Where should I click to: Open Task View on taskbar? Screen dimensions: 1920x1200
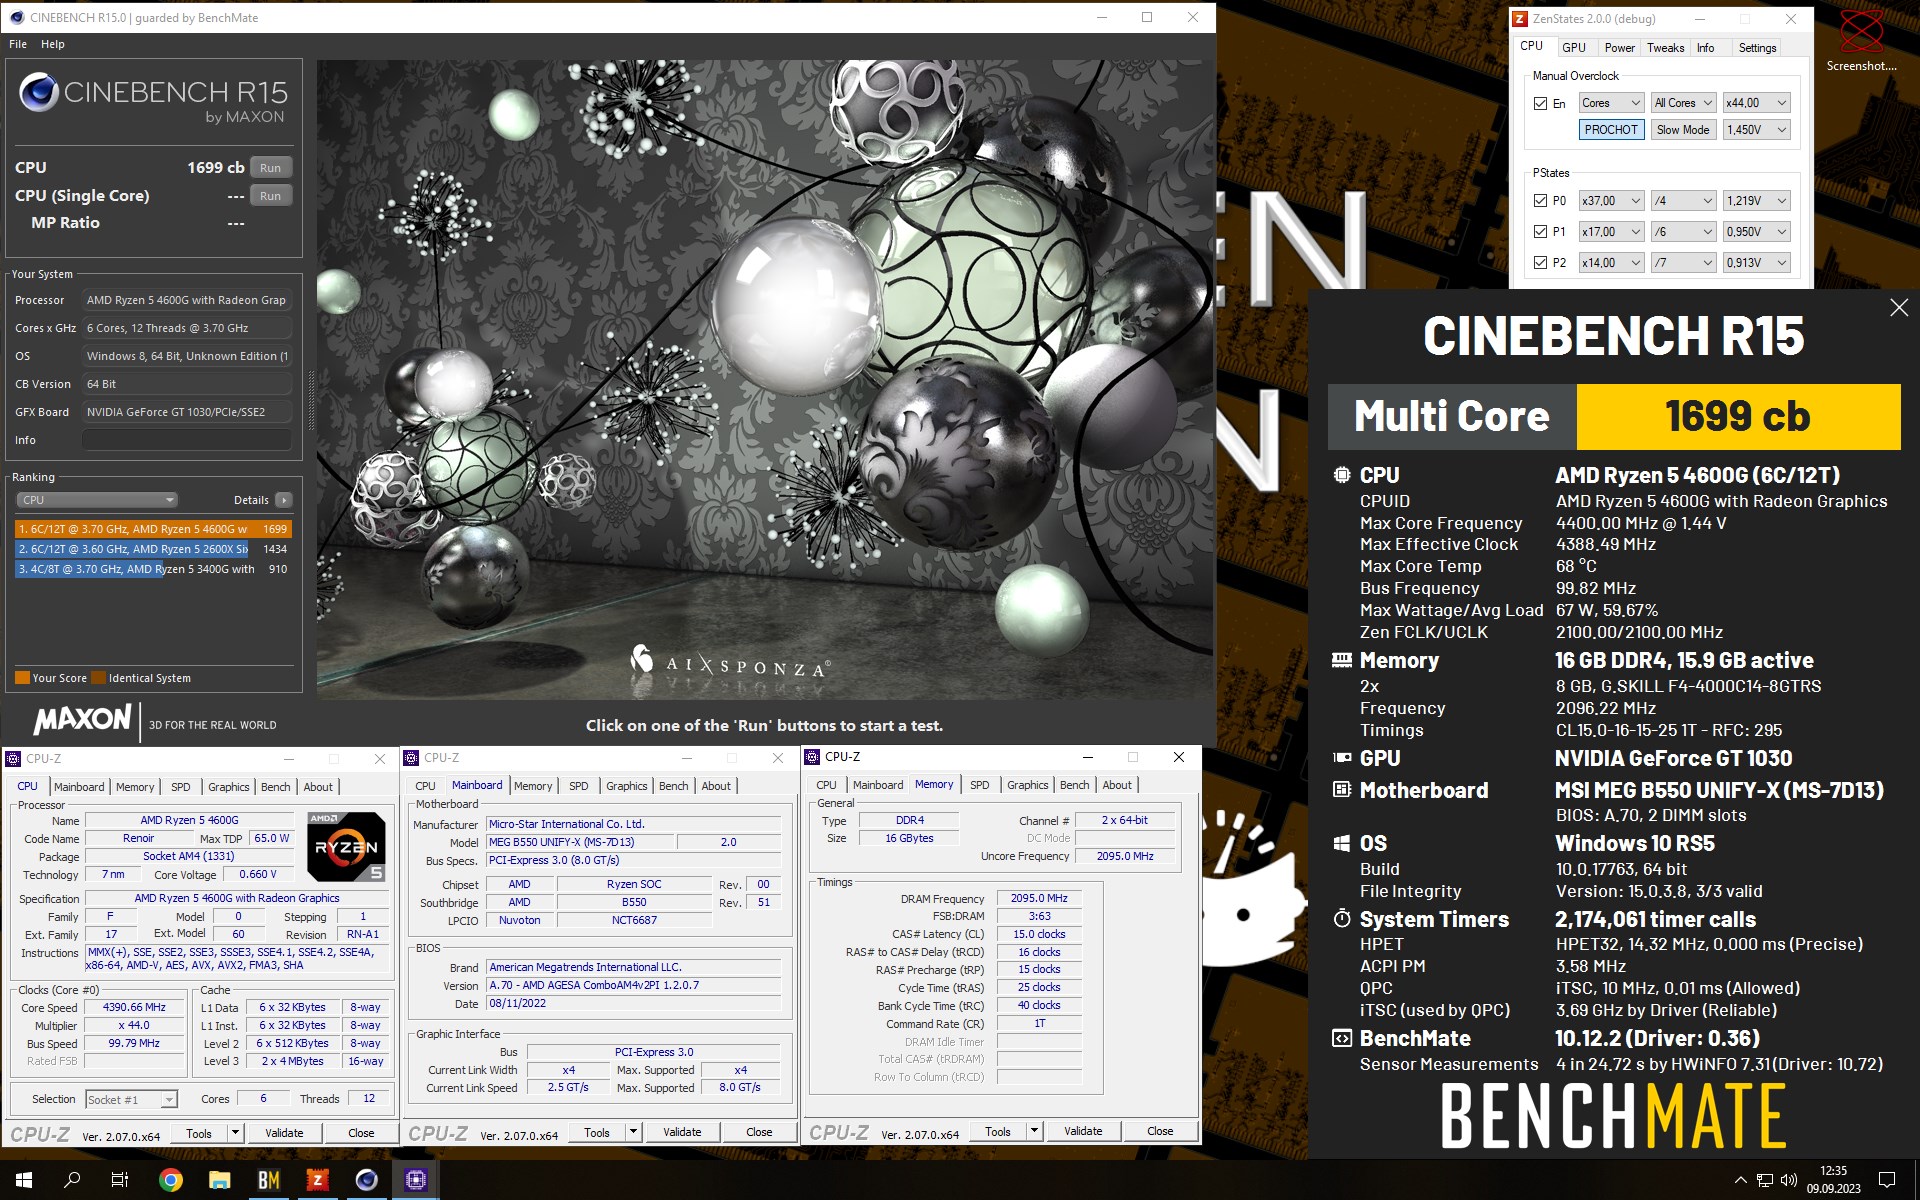pyautogui.click(x=120, y=1180)
